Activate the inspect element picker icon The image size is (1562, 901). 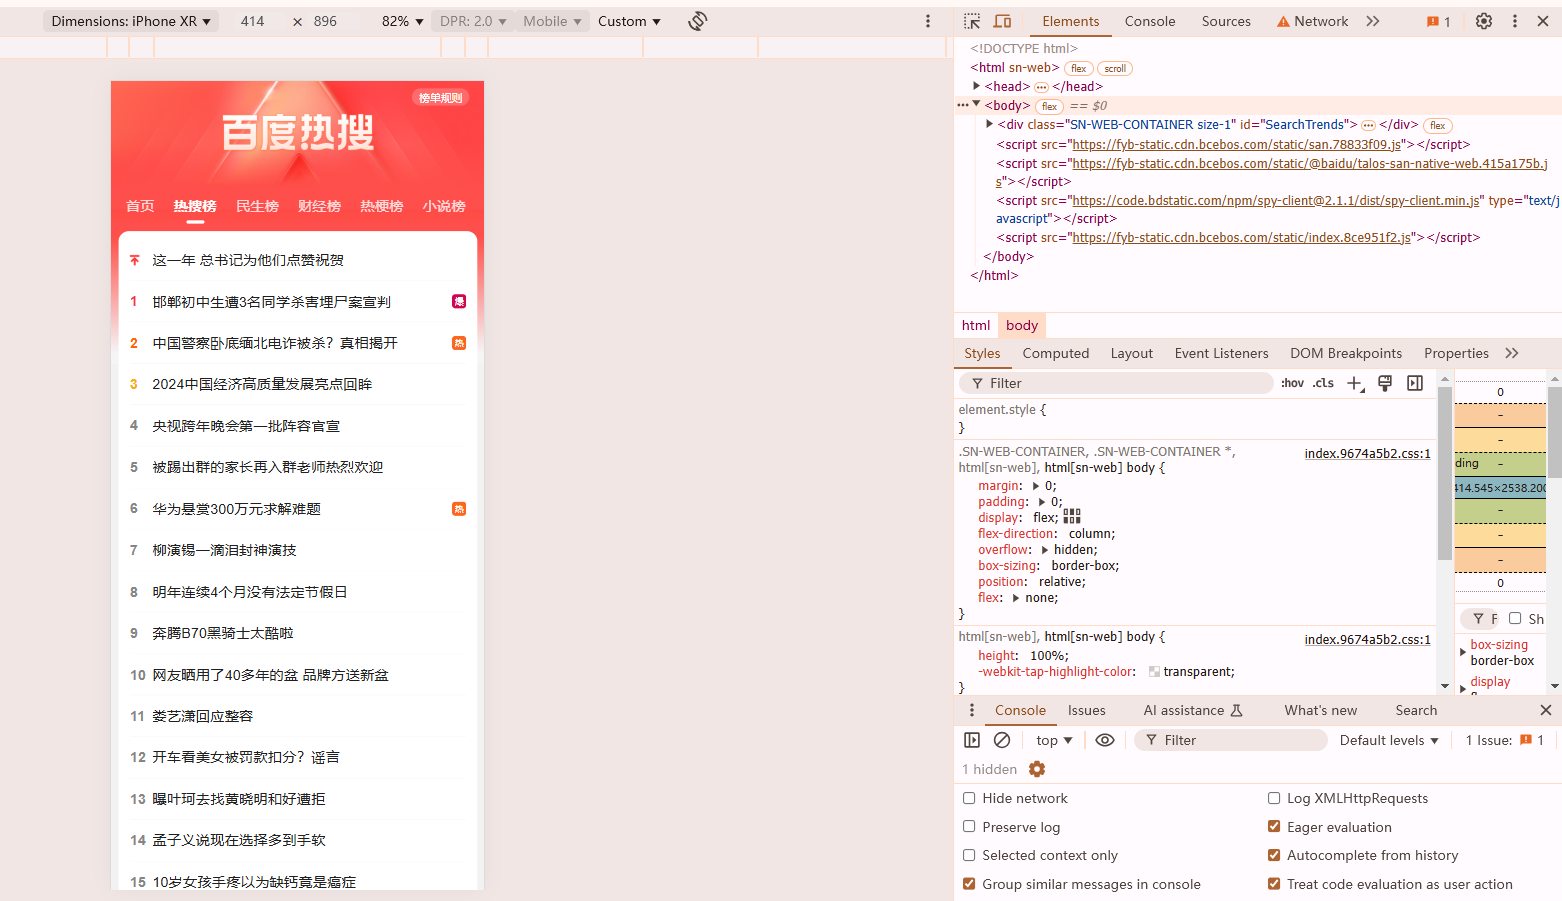972,21
